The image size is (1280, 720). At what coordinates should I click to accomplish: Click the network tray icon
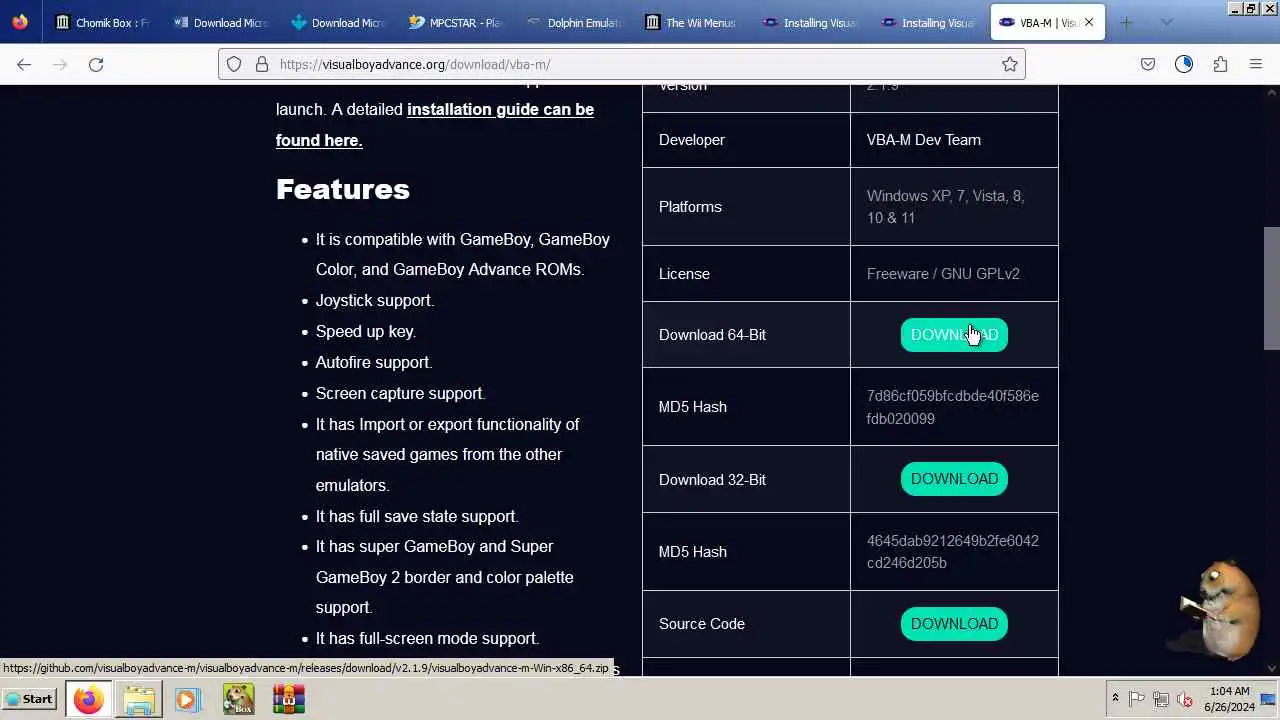click(1161, 699)
